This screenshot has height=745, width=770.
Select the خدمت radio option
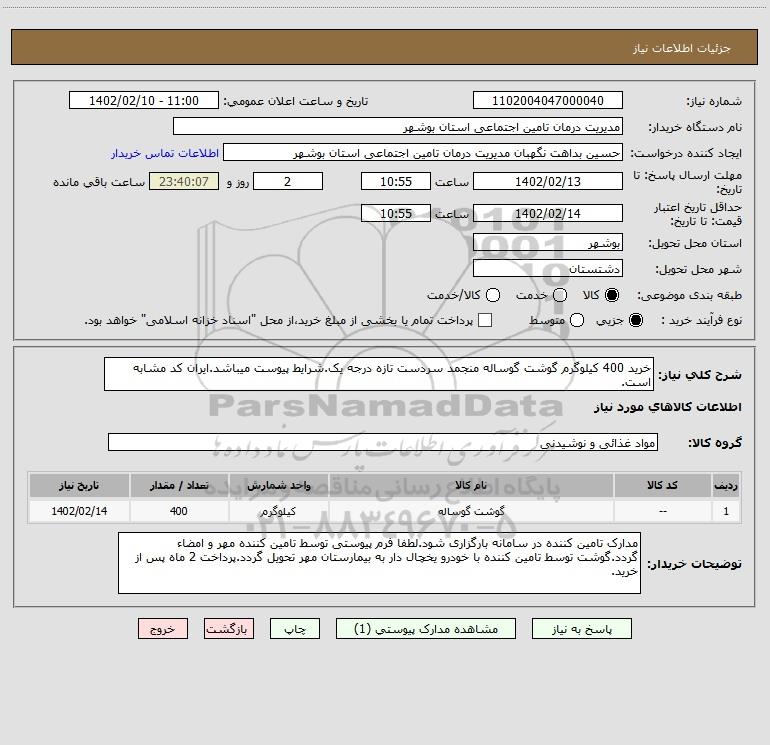[560, 295]
